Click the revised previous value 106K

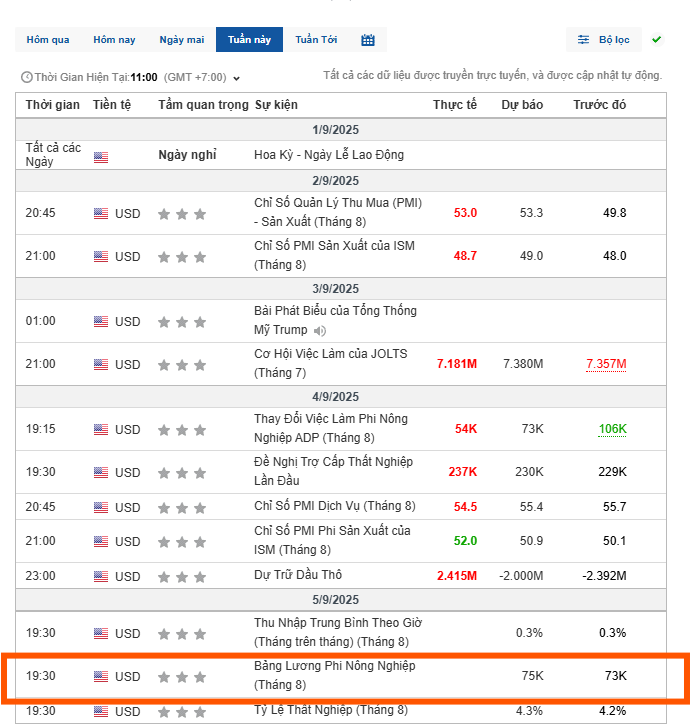tap(612, 429)
